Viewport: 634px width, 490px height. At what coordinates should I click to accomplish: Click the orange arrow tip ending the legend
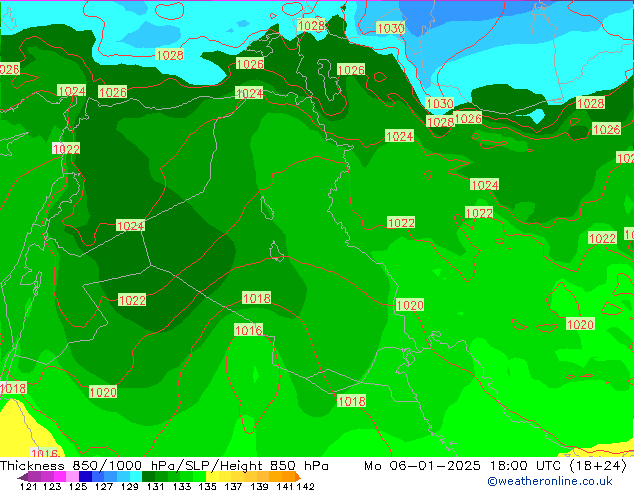click(x=298, y=477)
